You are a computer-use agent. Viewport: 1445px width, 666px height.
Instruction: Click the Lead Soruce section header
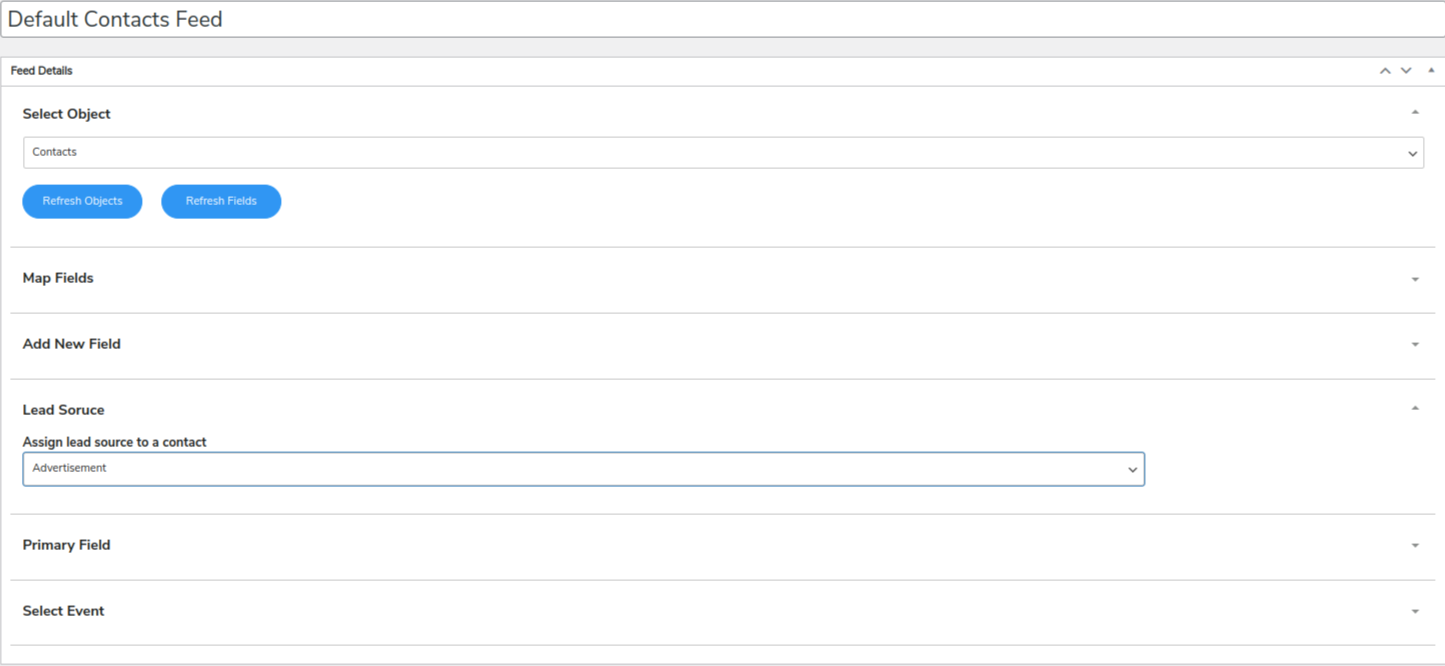63,409
